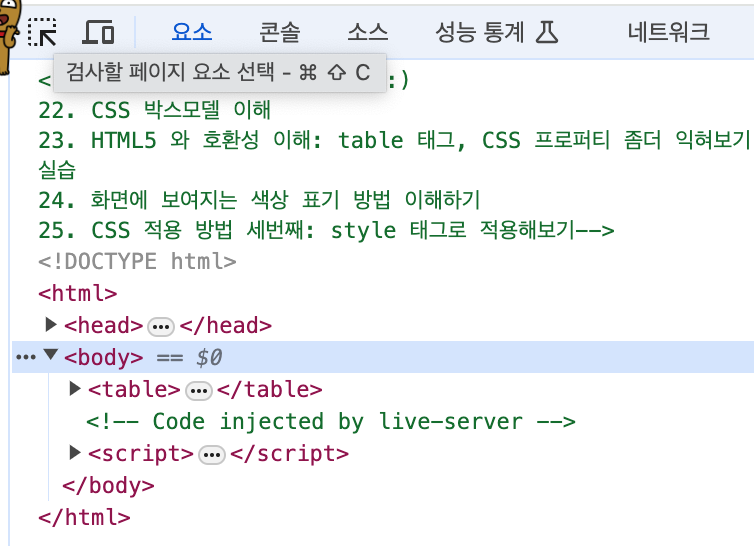Image resolution: width=754 pixels, height=546 pixels.
Task: Open the 요소 (Elements) tab
Action: click(x=192, y=32)
